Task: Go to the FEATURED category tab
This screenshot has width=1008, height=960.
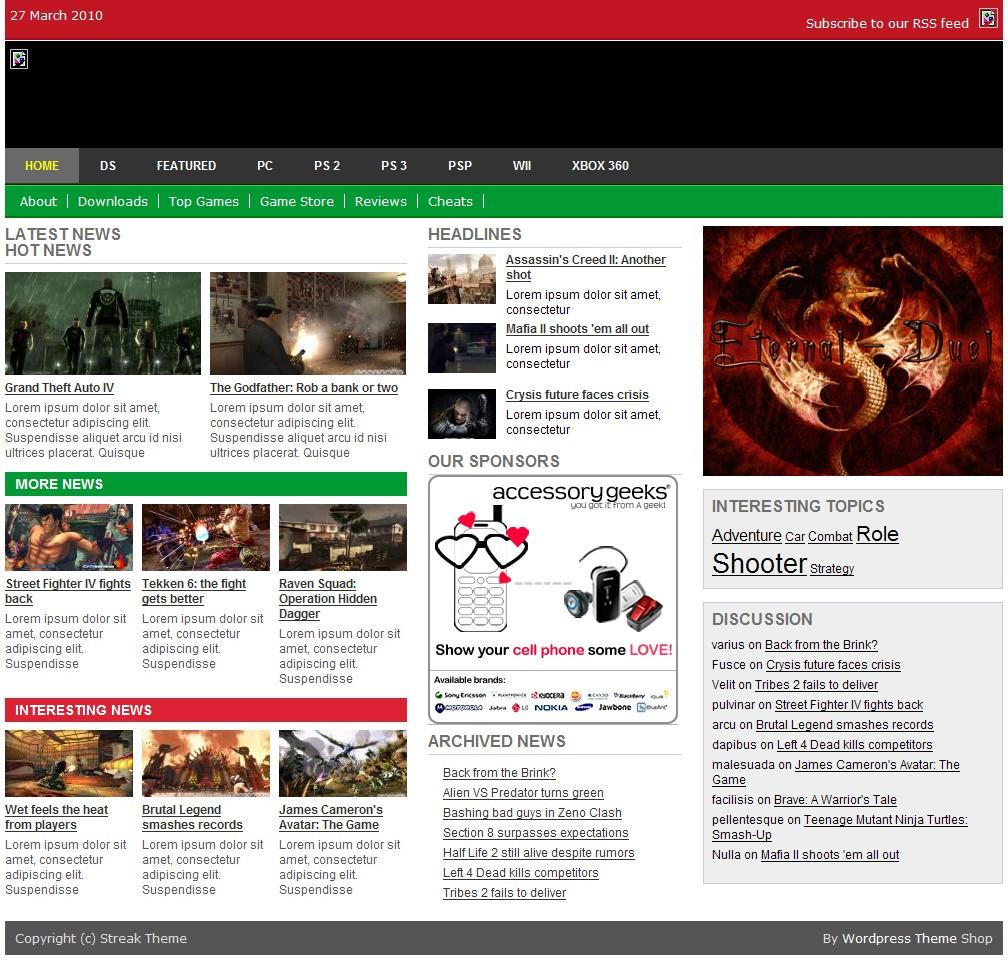Action: click(186, 166)
